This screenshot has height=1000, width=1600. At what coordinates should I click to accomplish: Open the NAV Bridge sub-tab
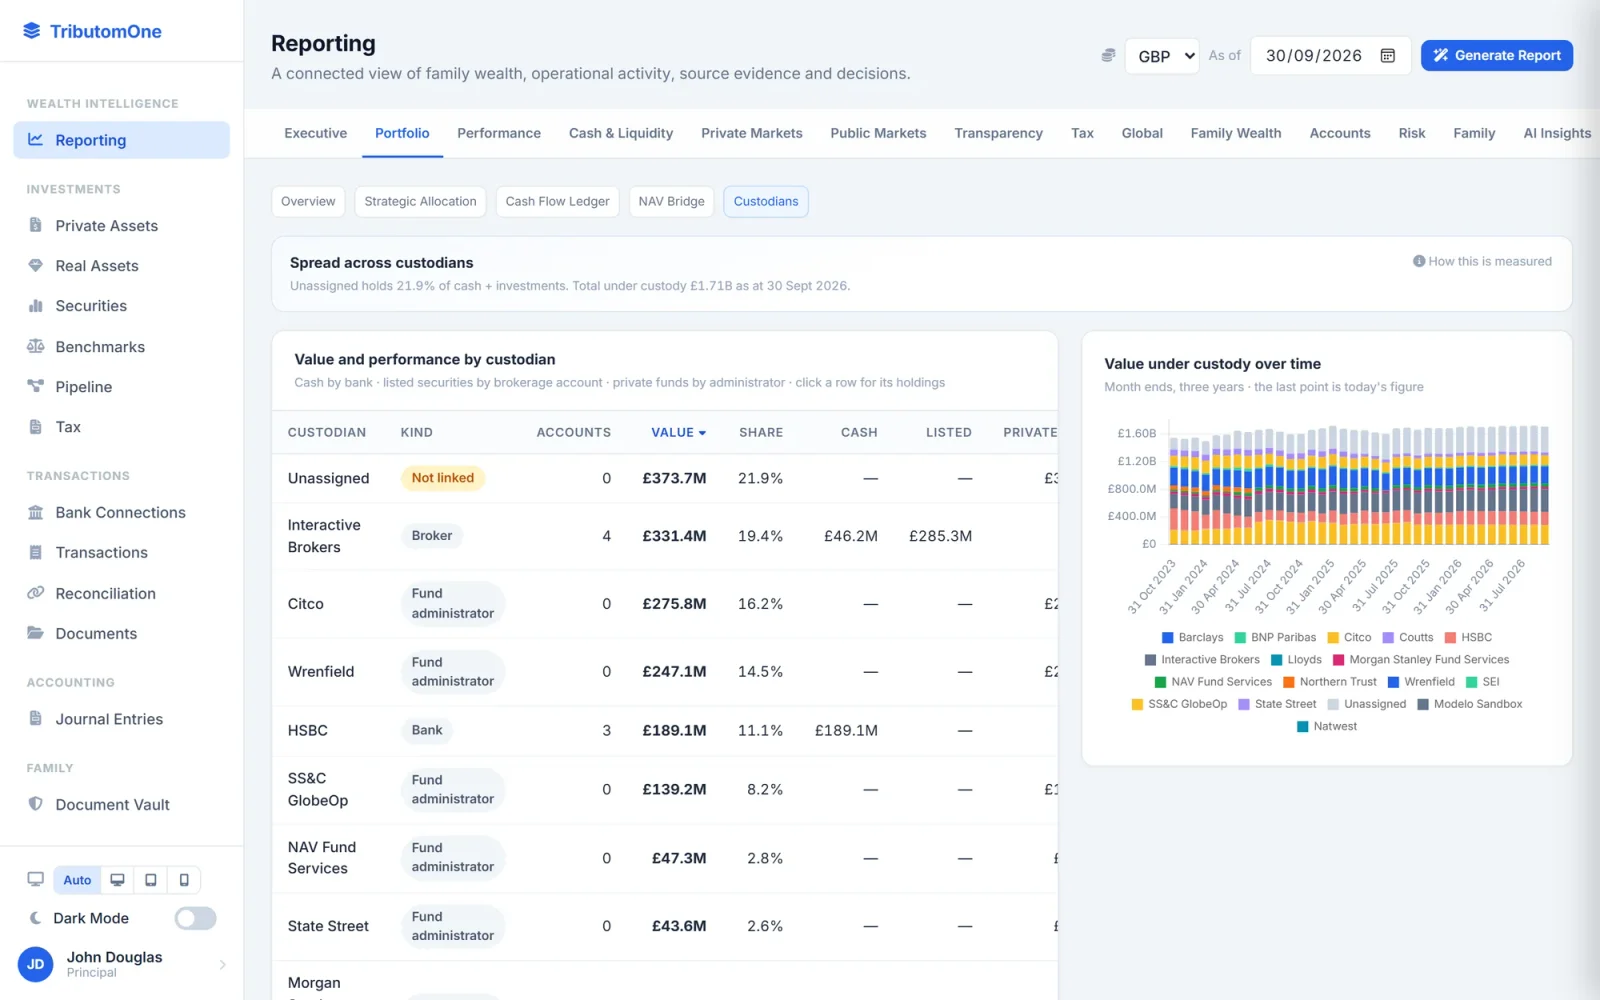671,201
